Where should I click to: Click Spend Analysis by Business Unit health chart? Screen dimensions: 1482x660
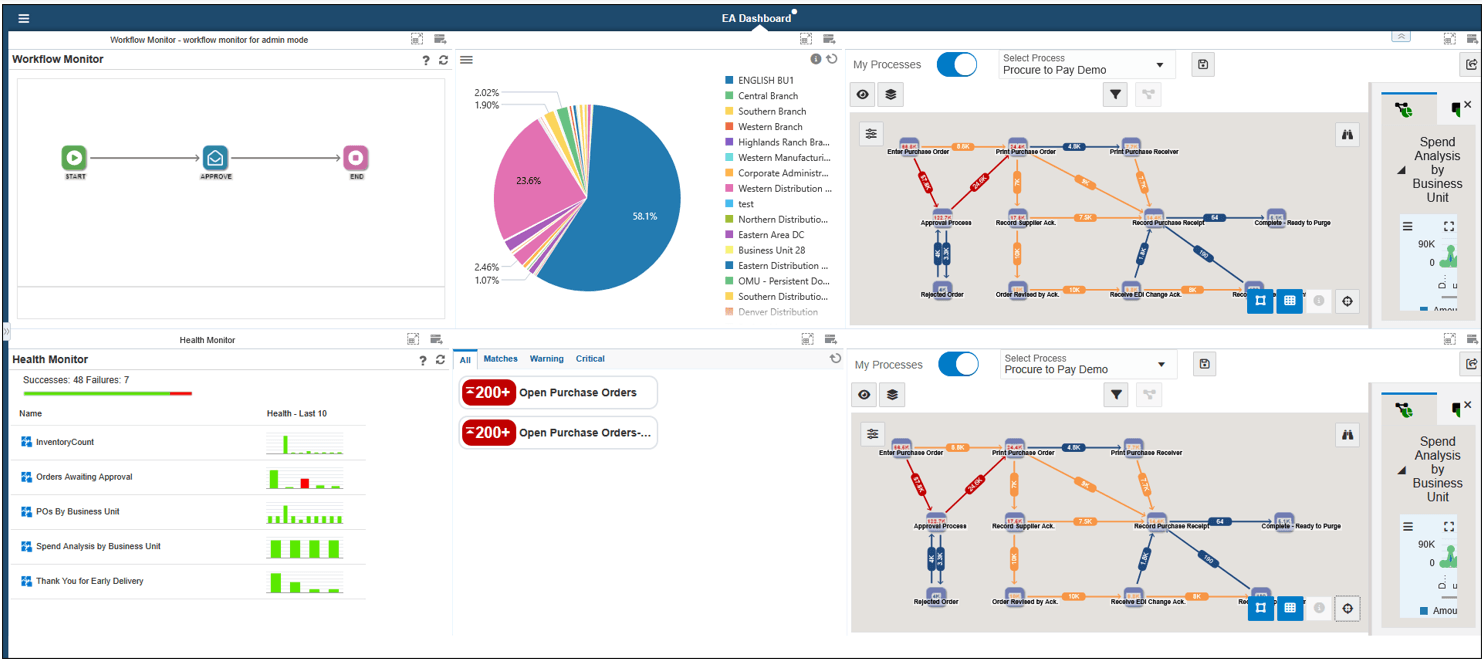tap(304, 548)
